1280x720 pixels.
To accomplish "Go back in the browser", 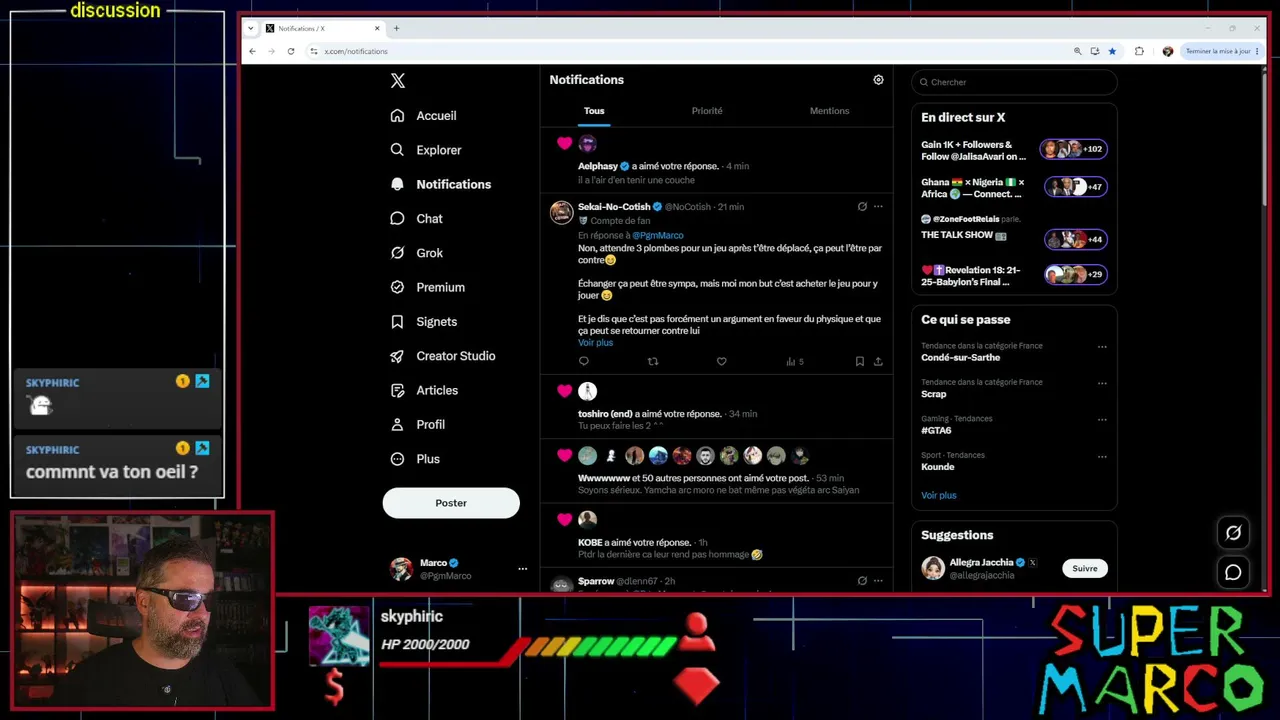I will click(x=253, y=51).
